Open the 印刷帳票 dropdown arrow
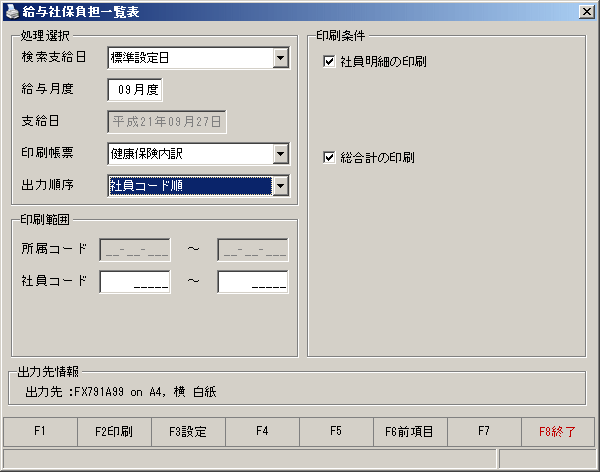The width and height of the screenshot is (600, 472). pos(280,154)
